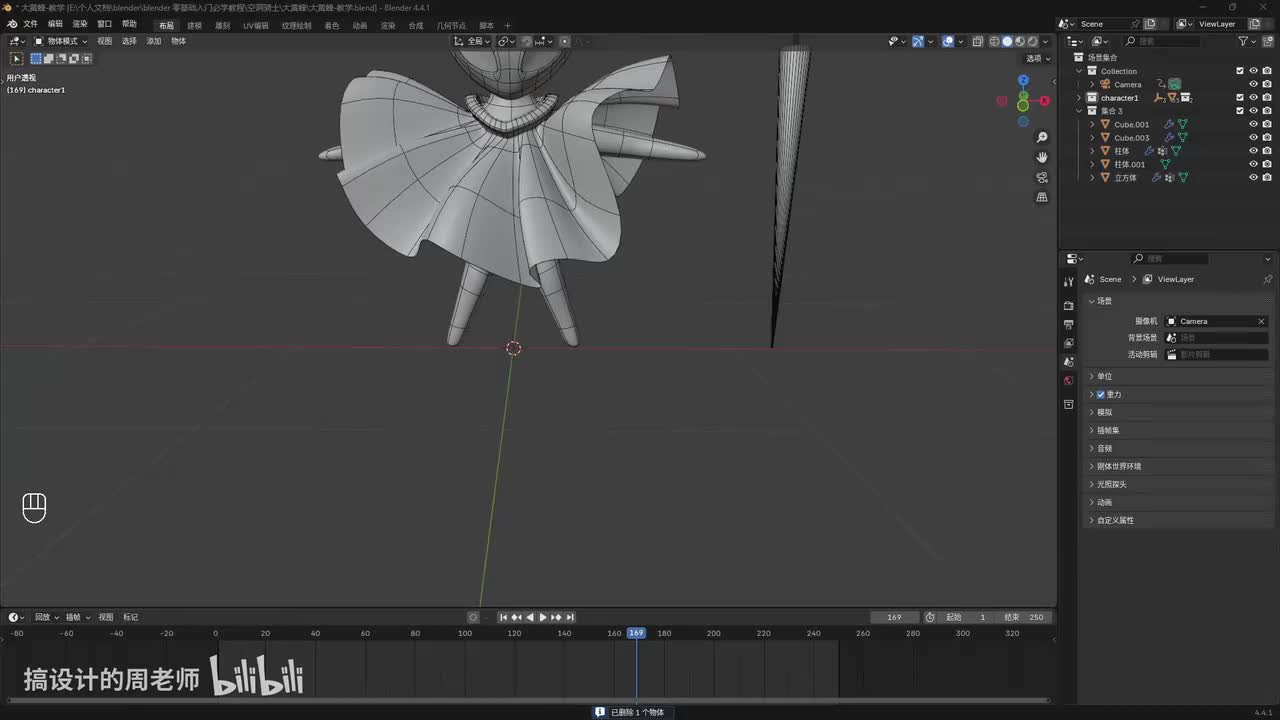This screenshot has height=720, width=1280.
Task: Open the 全局 transform orientation dropdown
Action: (472, 41)
